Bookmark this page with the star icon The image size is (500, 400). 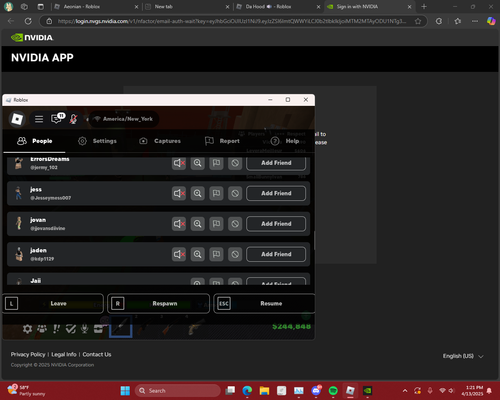(418, 21)
